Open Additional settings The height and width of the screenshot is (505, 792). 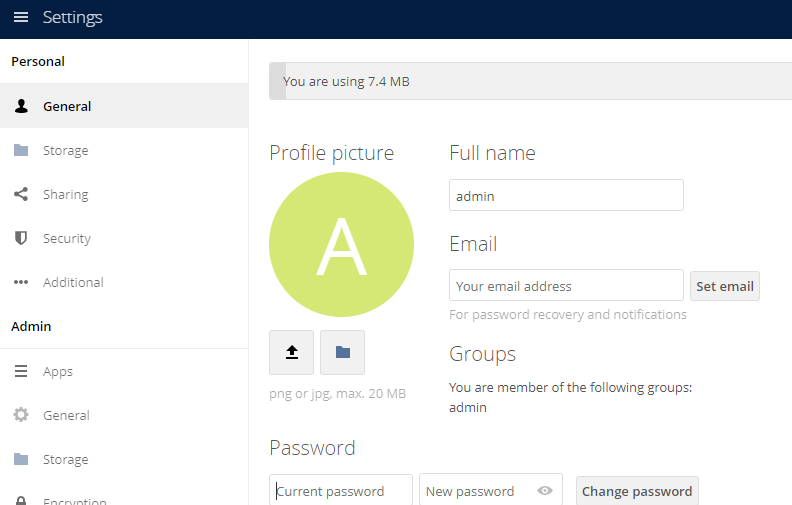124,282
